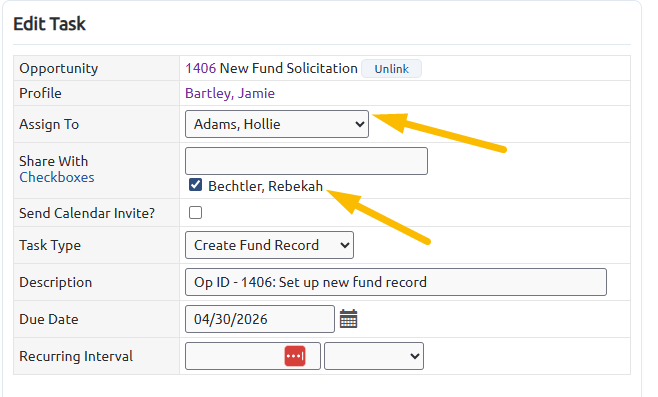Open the Recurring Interval unit dropdown
Image resolution: width=658 pixels, height=397 pixels.
[x=374, y=356]
